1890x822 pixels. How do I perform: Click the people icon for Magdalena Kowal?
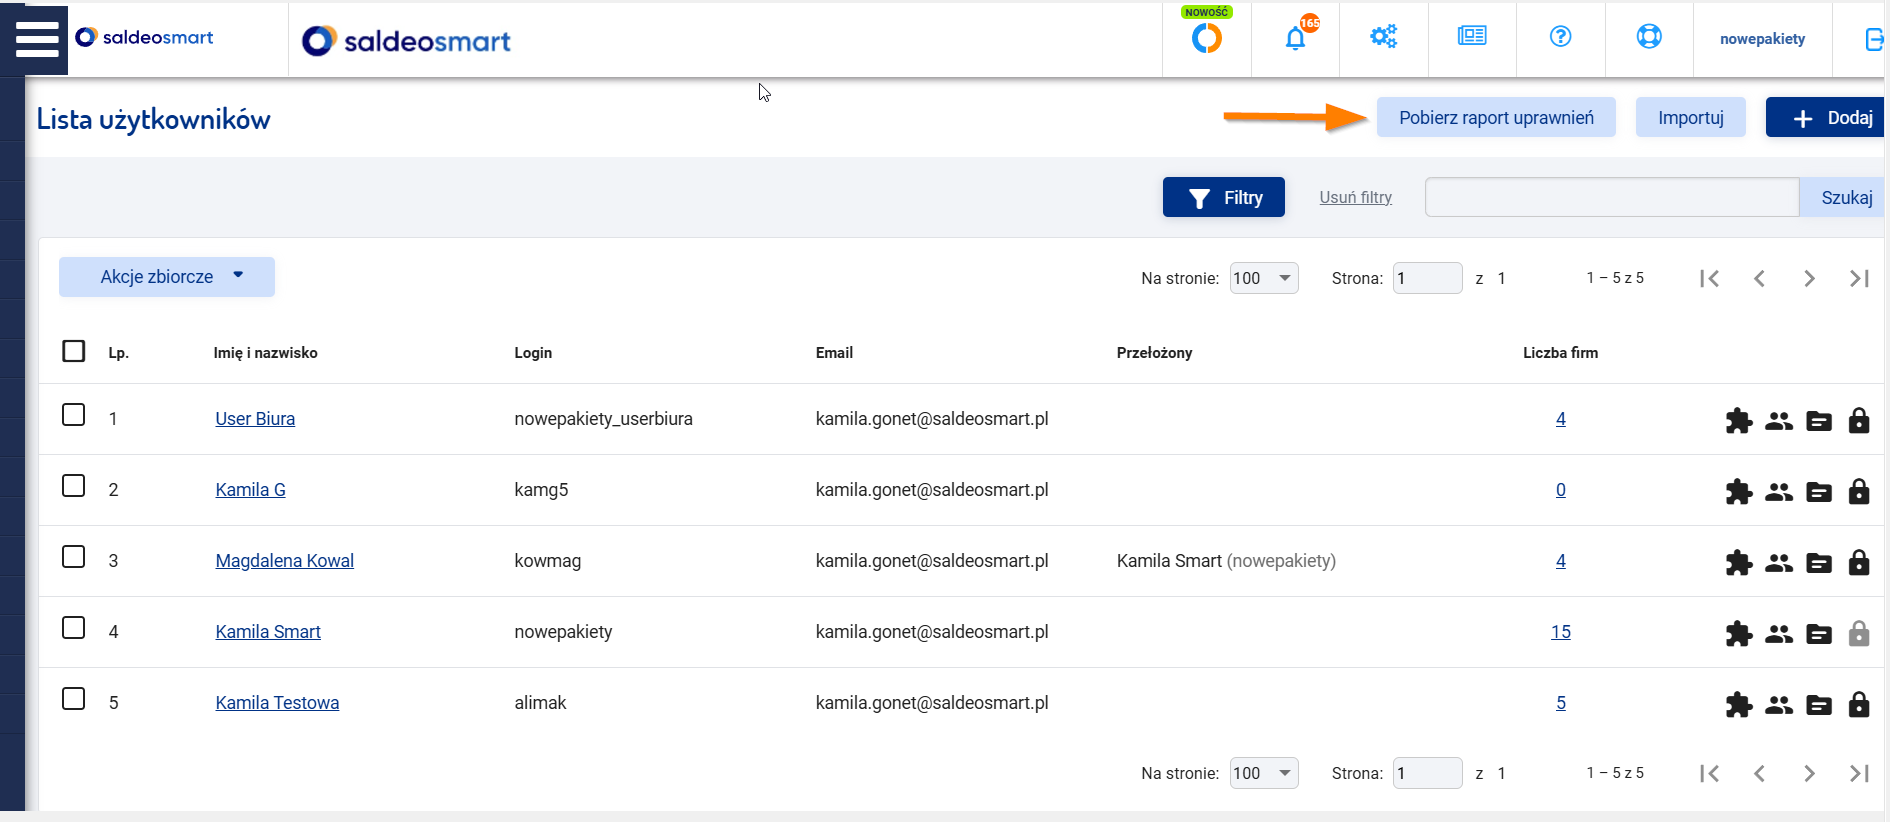[1779, 563]
